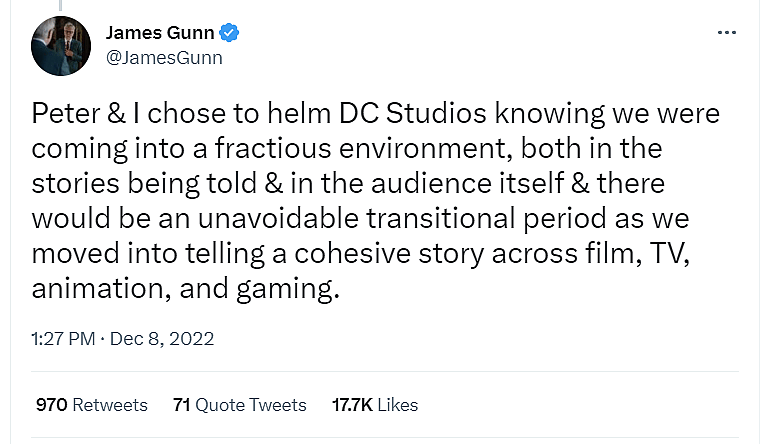Click "animation, and gaming." ending tweet line

pyautogui.click(x=186, y=289)
